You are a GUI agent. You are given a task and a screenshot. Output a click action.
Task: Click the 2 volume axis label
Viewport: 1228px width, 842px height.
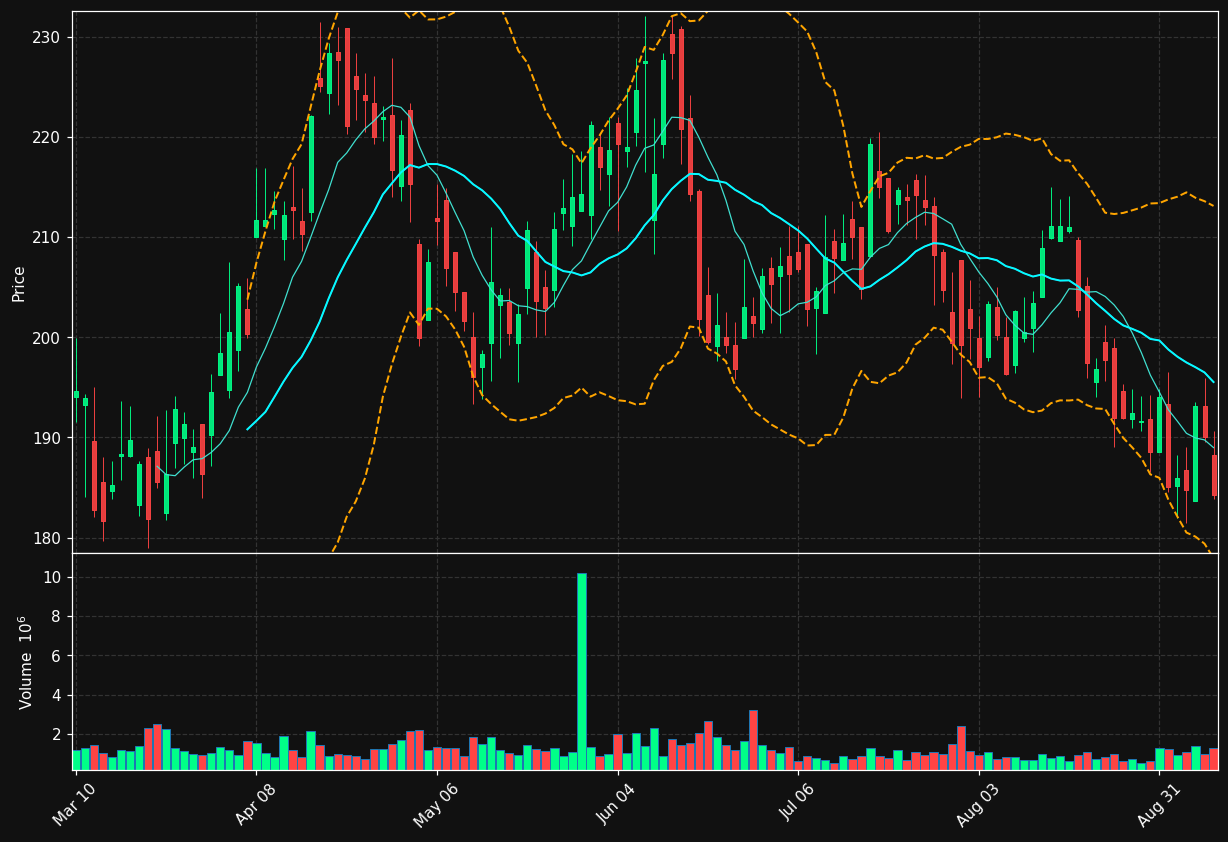(x=56, y=734)
